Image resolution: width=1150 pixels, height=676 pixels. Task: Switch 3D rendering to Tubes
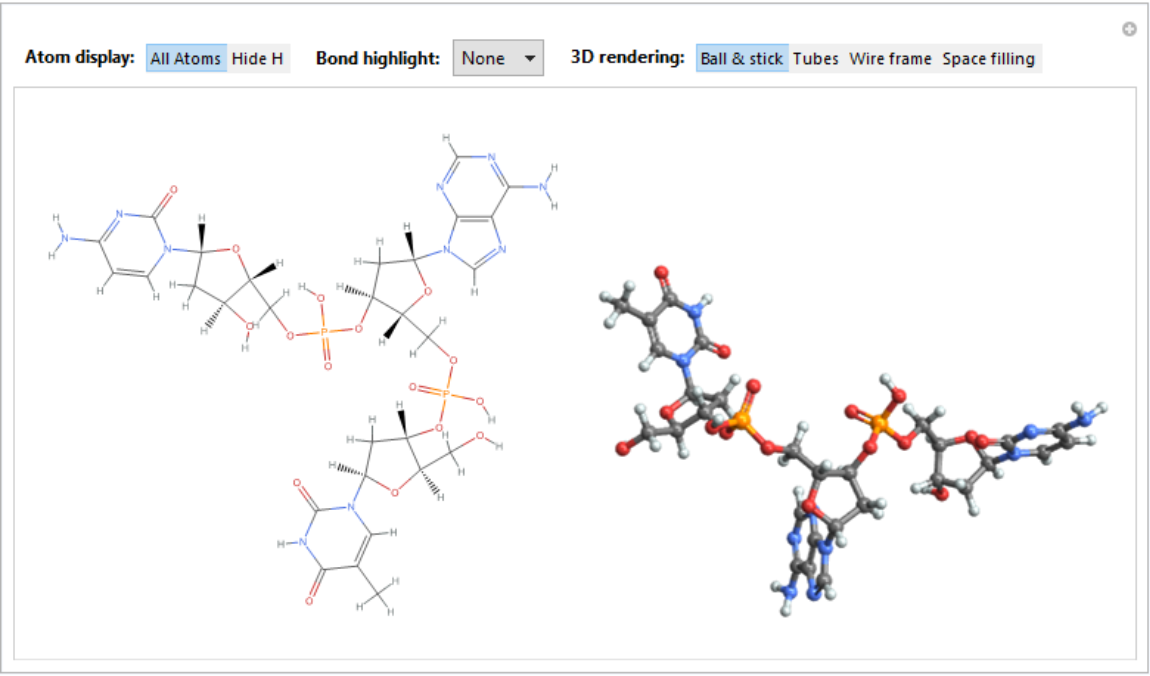pos(815,58)
